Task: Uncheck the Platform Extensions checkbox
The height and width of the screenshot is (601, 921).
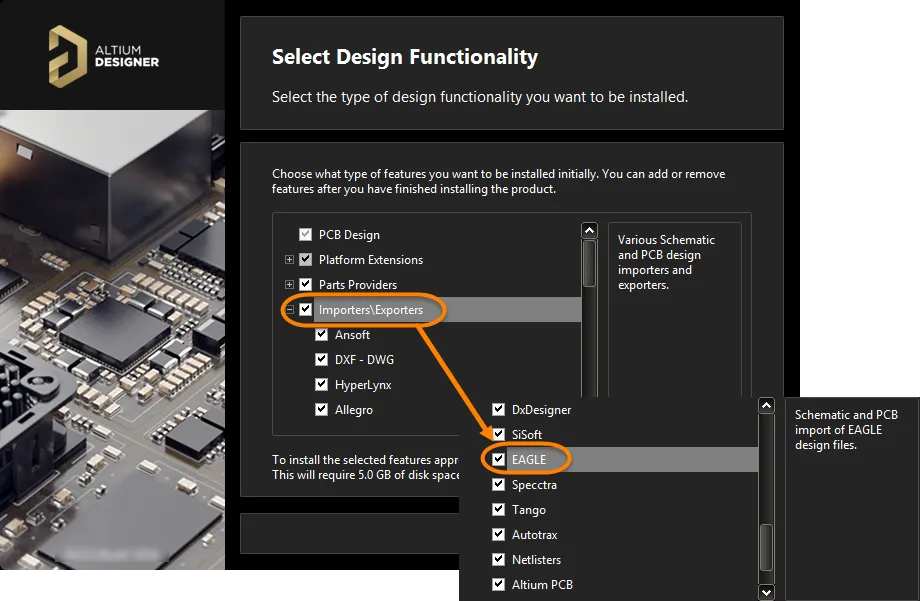Action: coord(305,259)
